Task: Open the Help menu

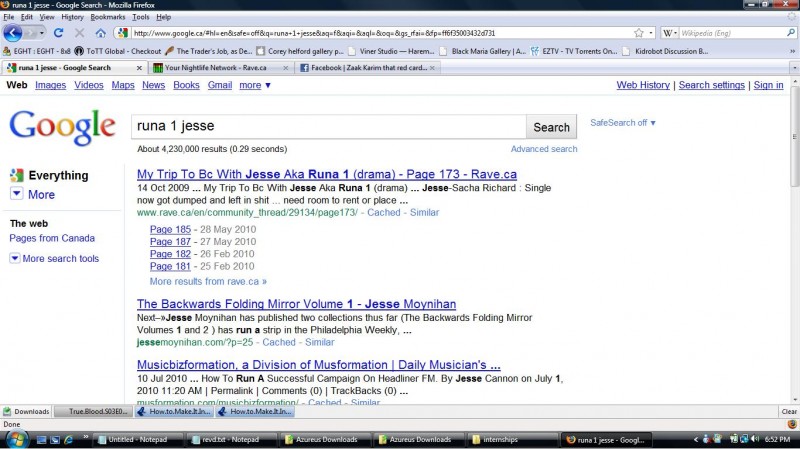Action: (x=163, y=17)
